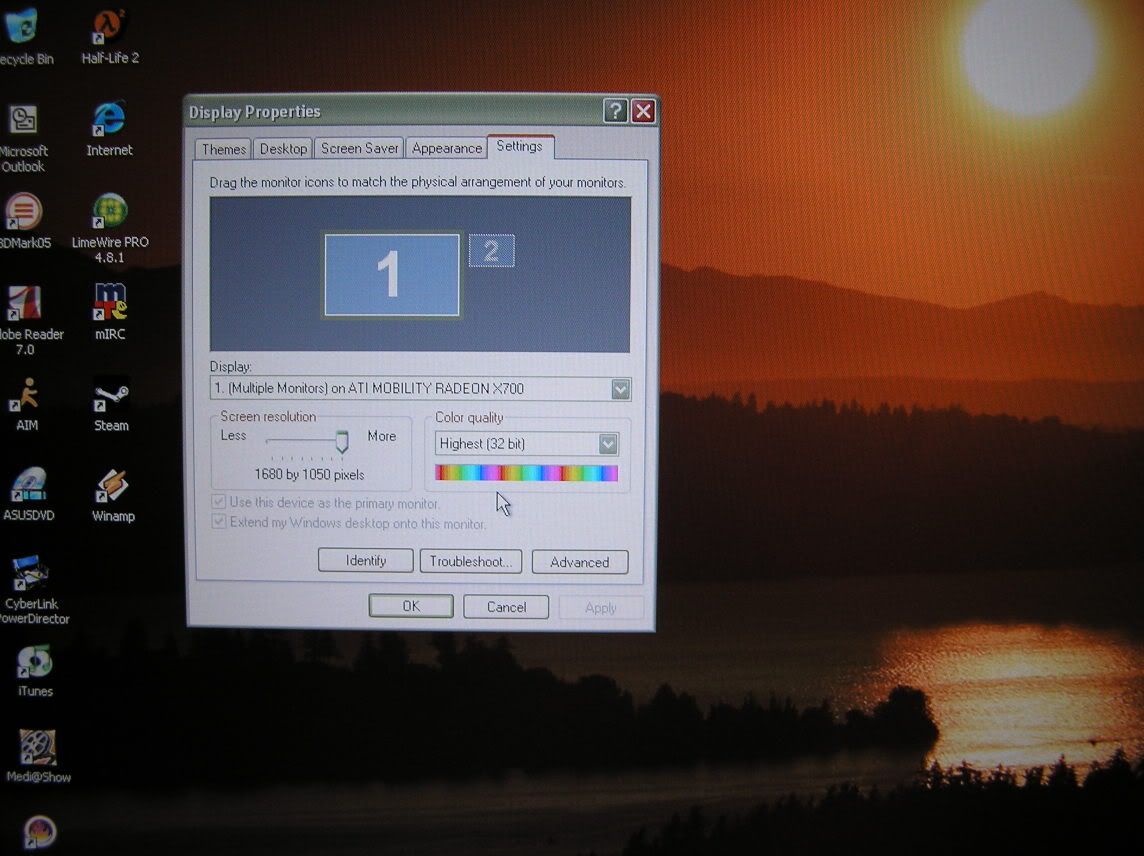1144x856 pixels.
Task: Click the Identify button
Action: tap(365, 561)
